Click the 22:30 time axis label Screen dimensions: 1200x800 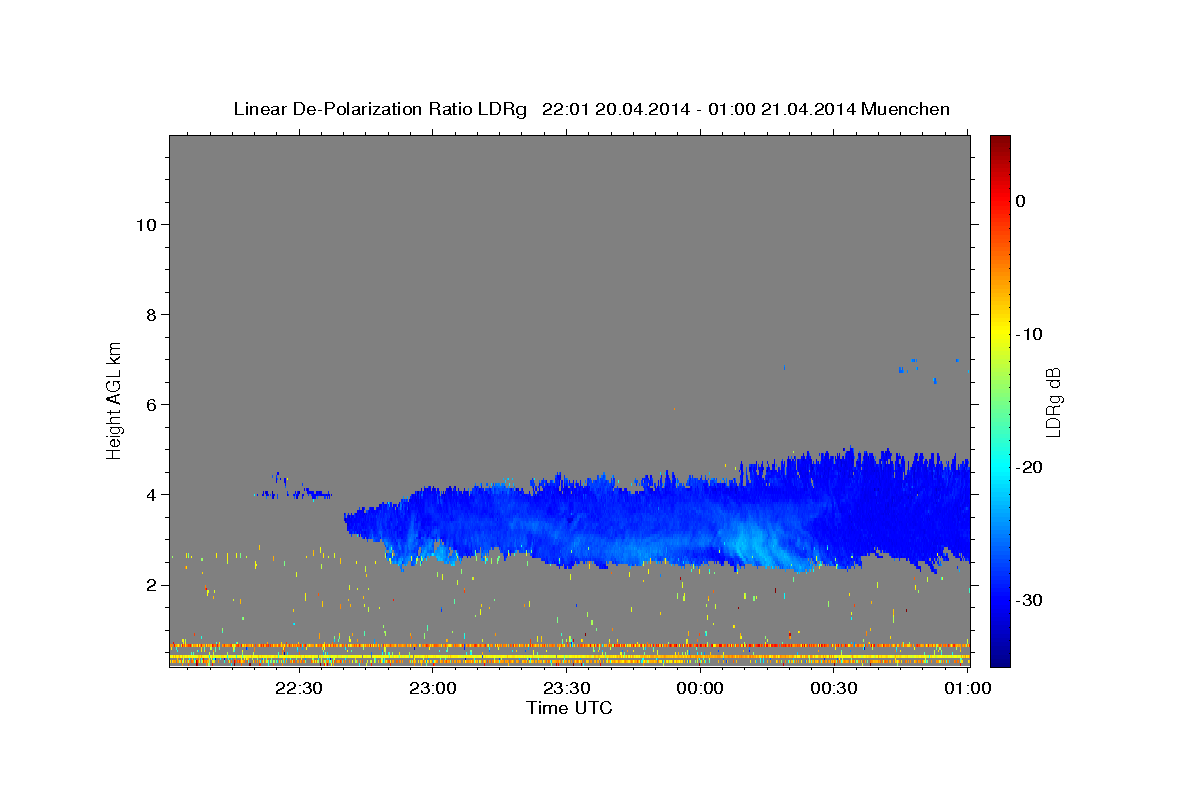point(299,687)
